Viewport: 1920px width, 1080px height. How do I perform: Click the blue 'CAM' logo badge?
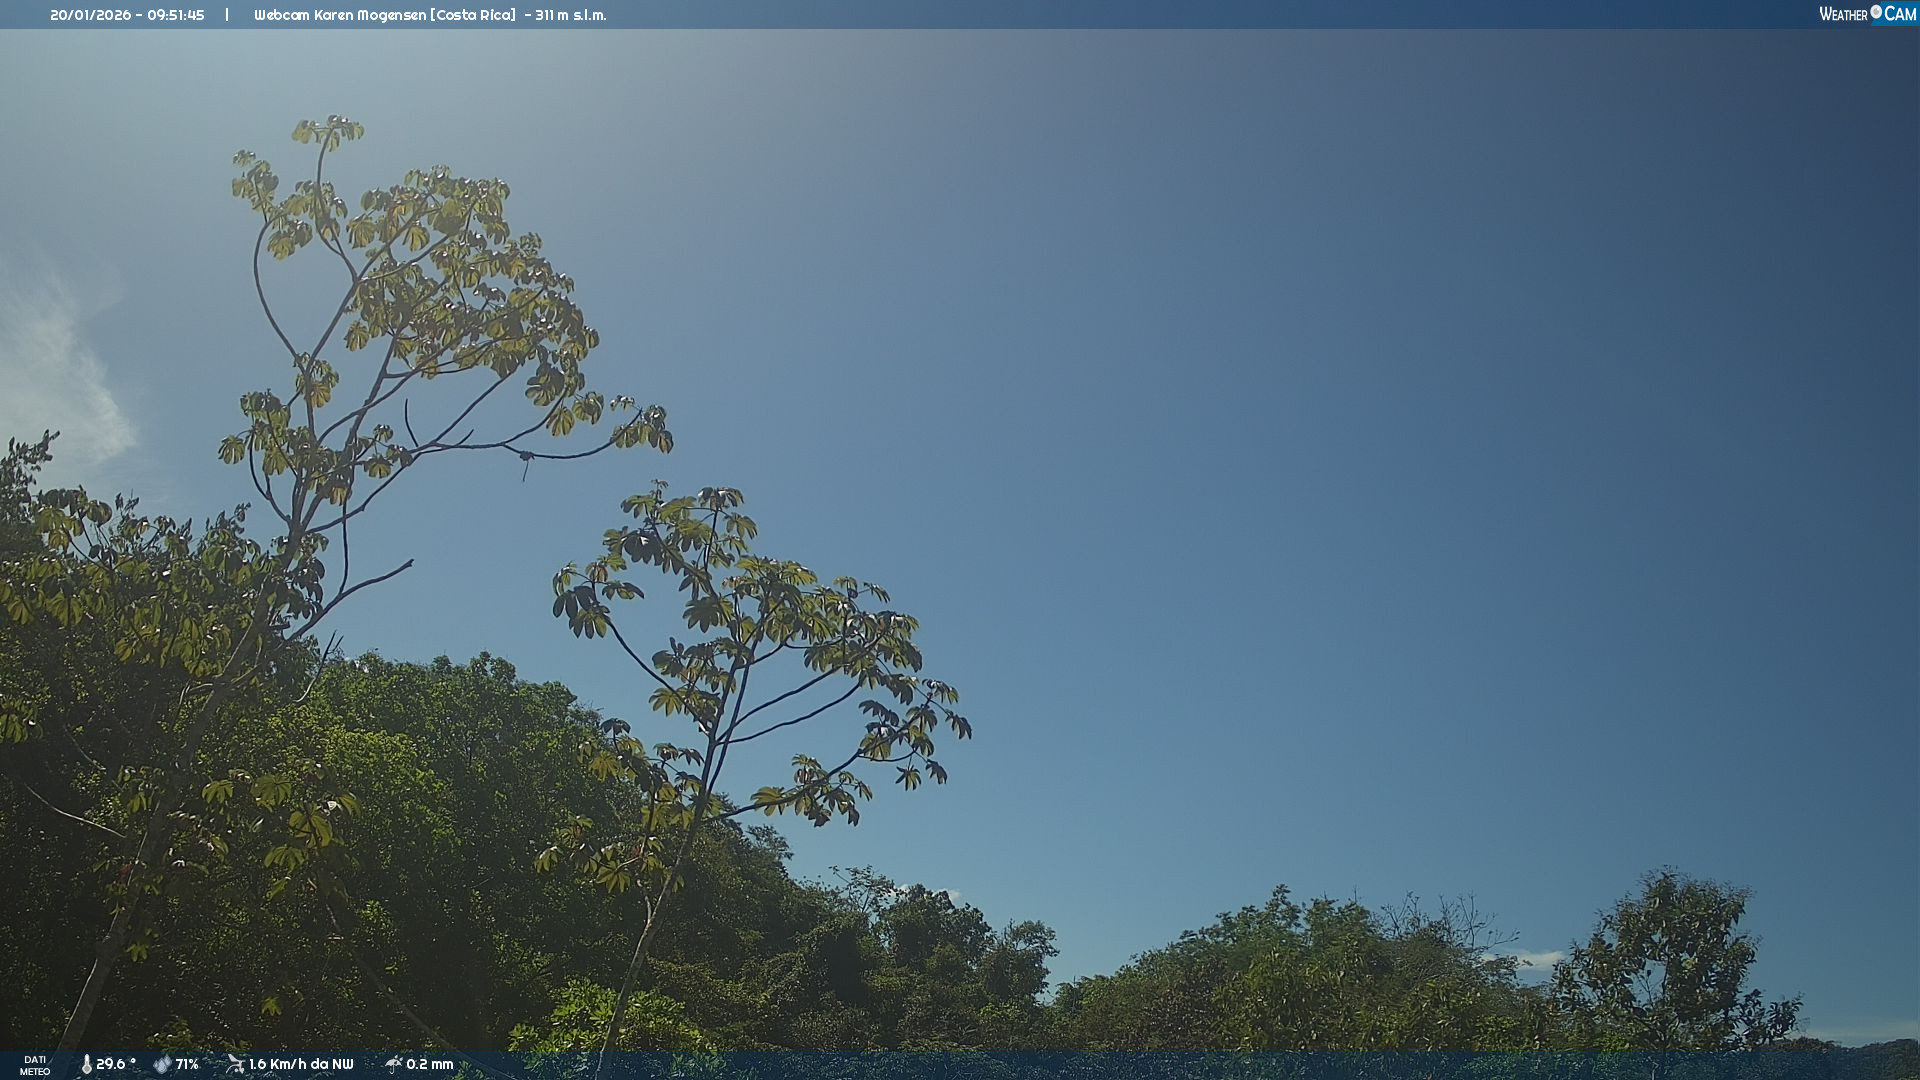pos(1900,14)
